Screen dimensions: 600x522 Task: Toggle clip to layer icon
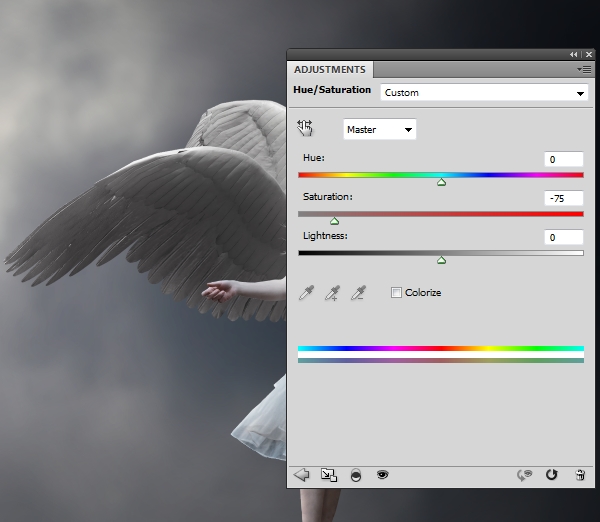[x=355, y=475]
